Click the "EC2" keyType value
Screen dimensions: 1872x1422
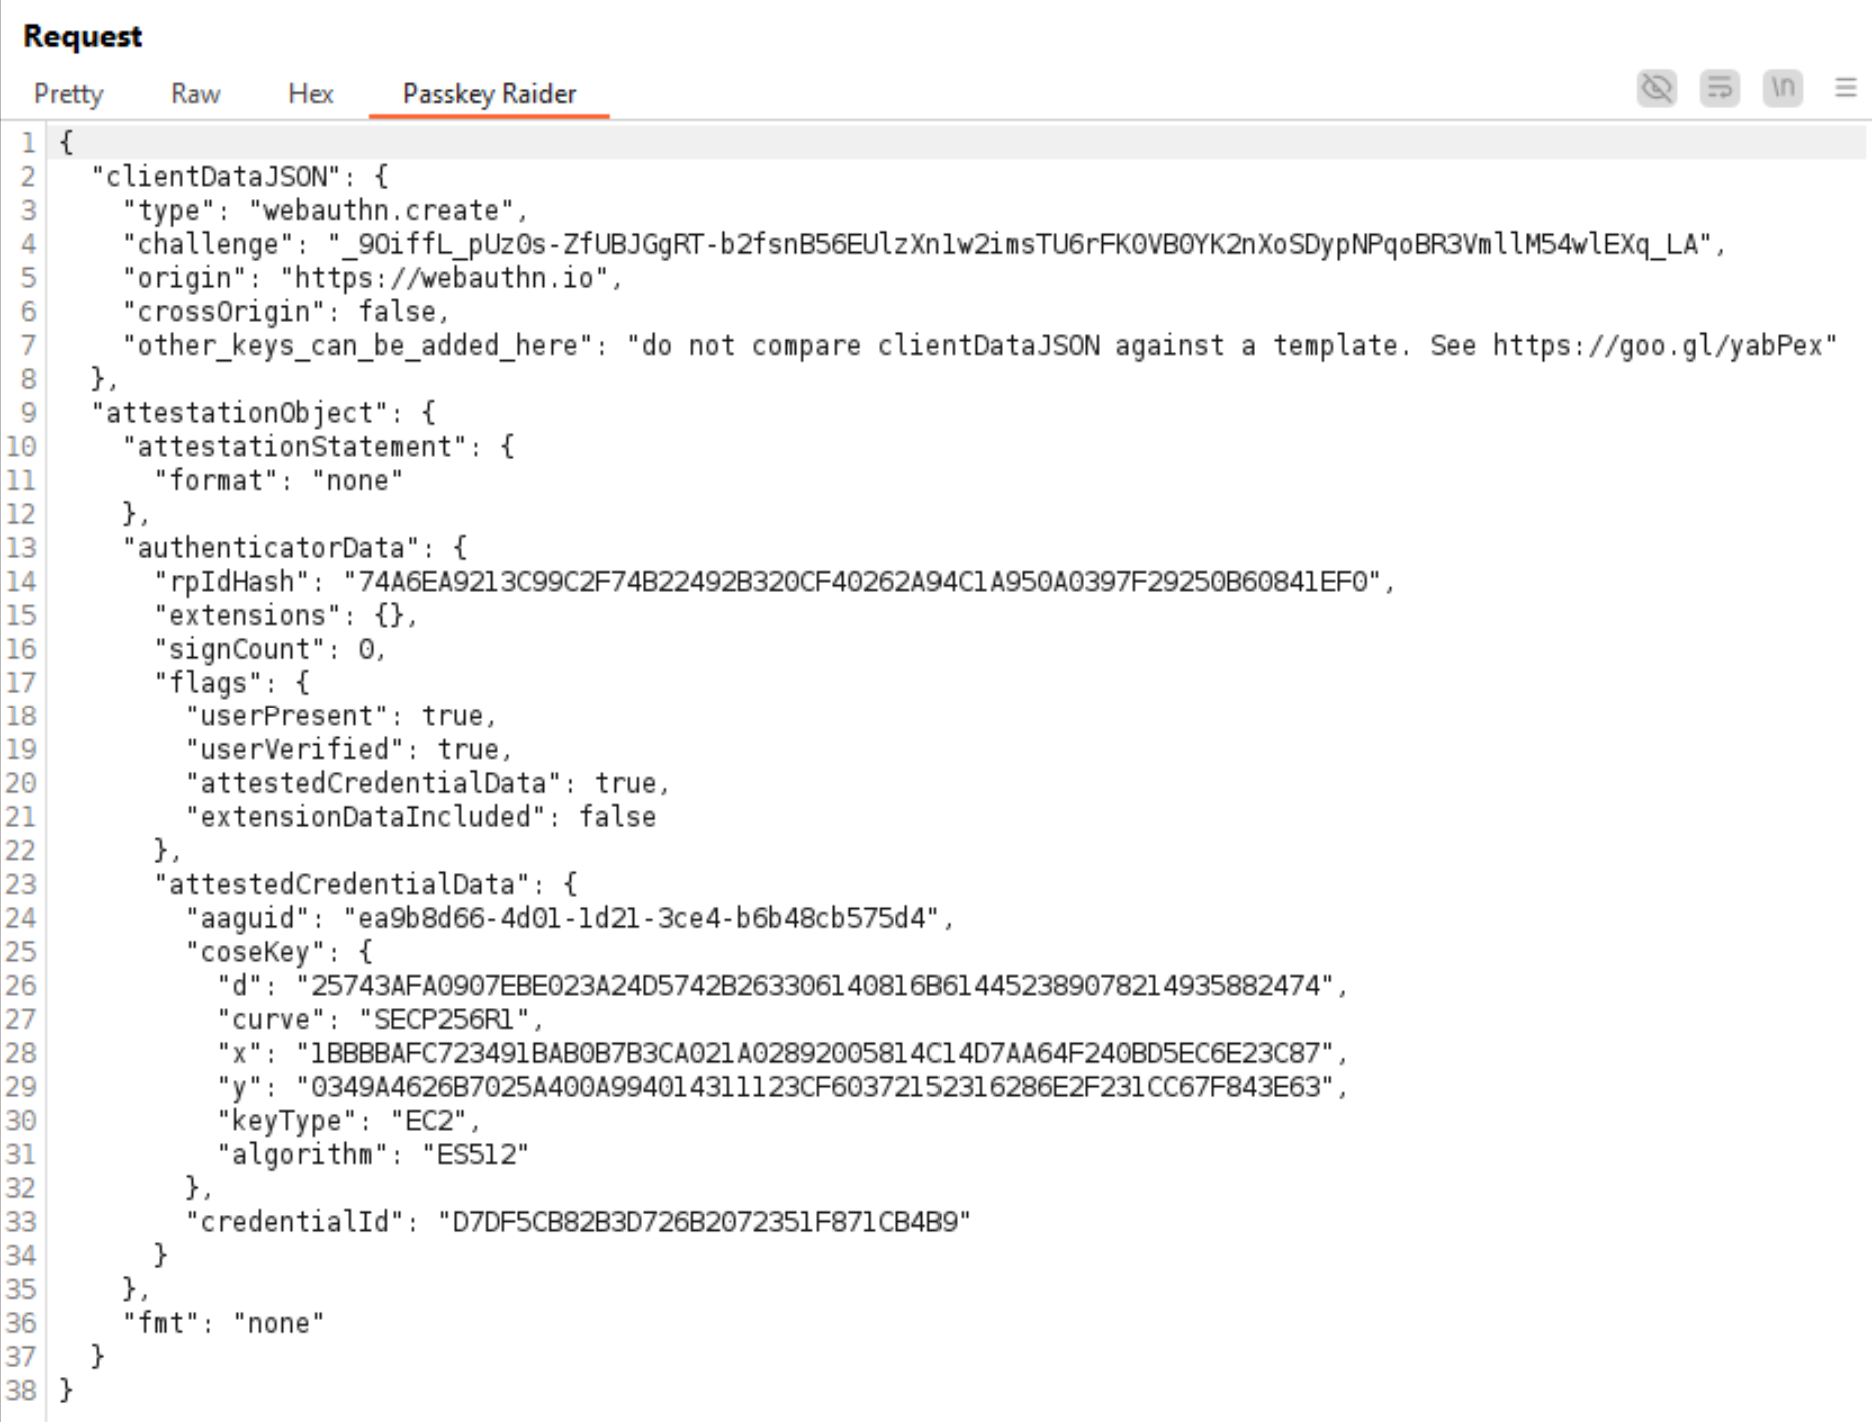429,1121
